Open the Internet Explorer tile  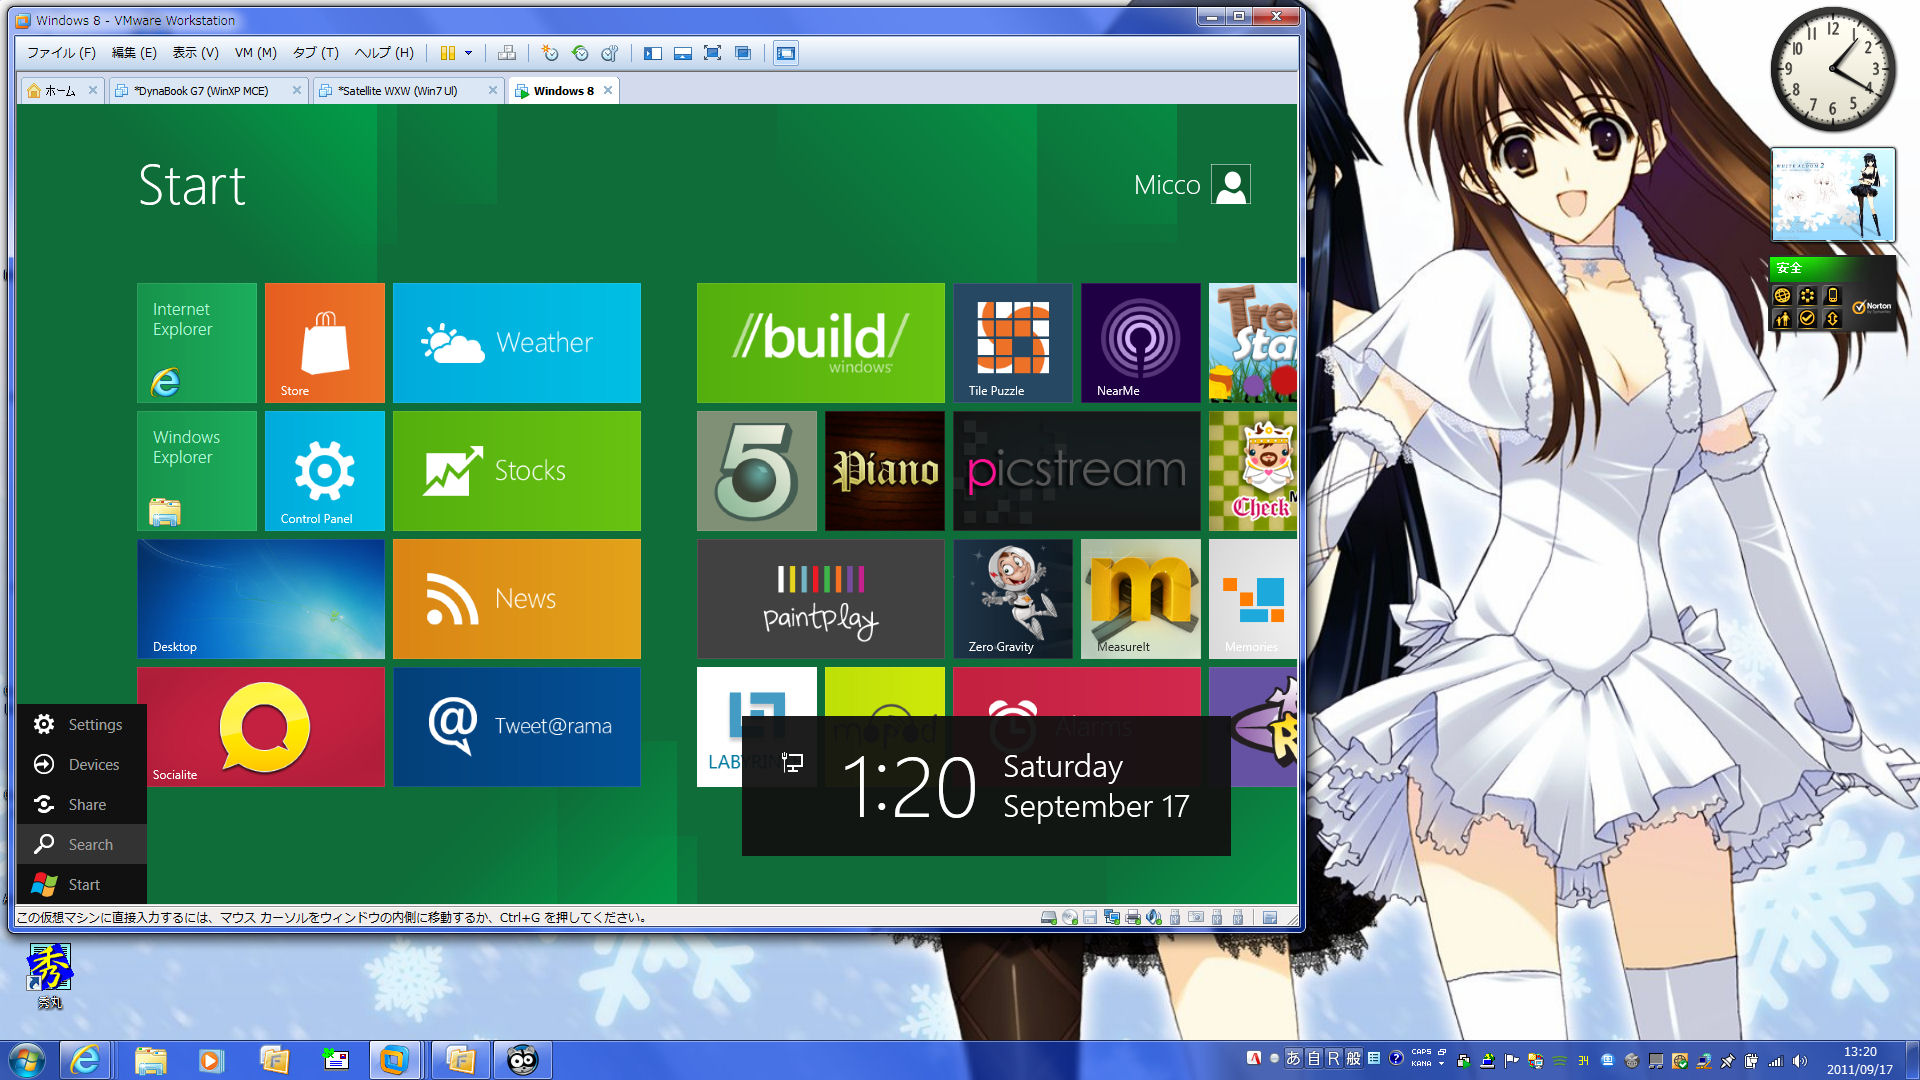pyautogui.click(x=197, y=343)
